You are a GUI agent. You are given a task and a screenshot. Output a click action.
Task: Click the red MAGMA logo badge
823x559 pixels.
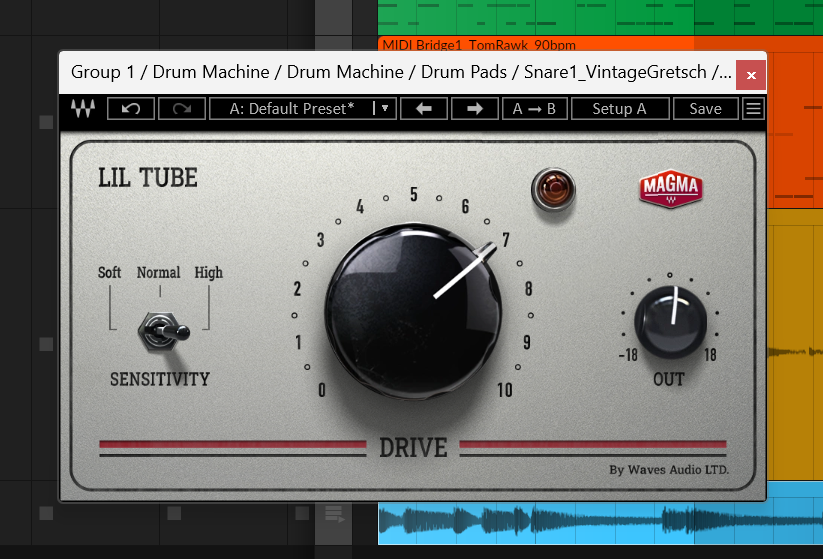click(x=671, y=189)
